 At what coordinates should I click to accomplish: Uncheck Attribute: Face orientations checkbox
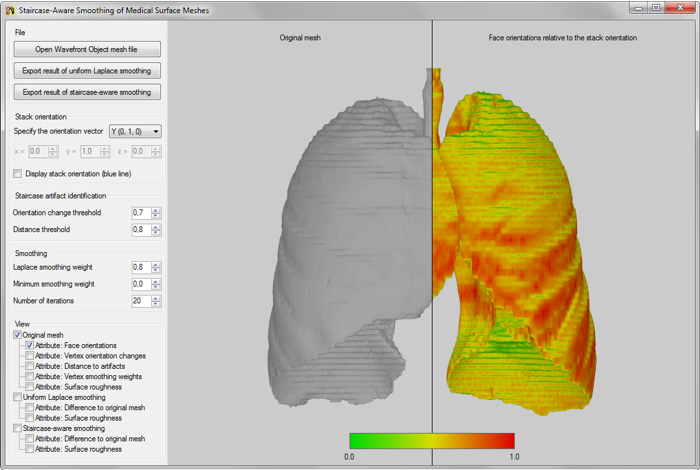point(29,345)
